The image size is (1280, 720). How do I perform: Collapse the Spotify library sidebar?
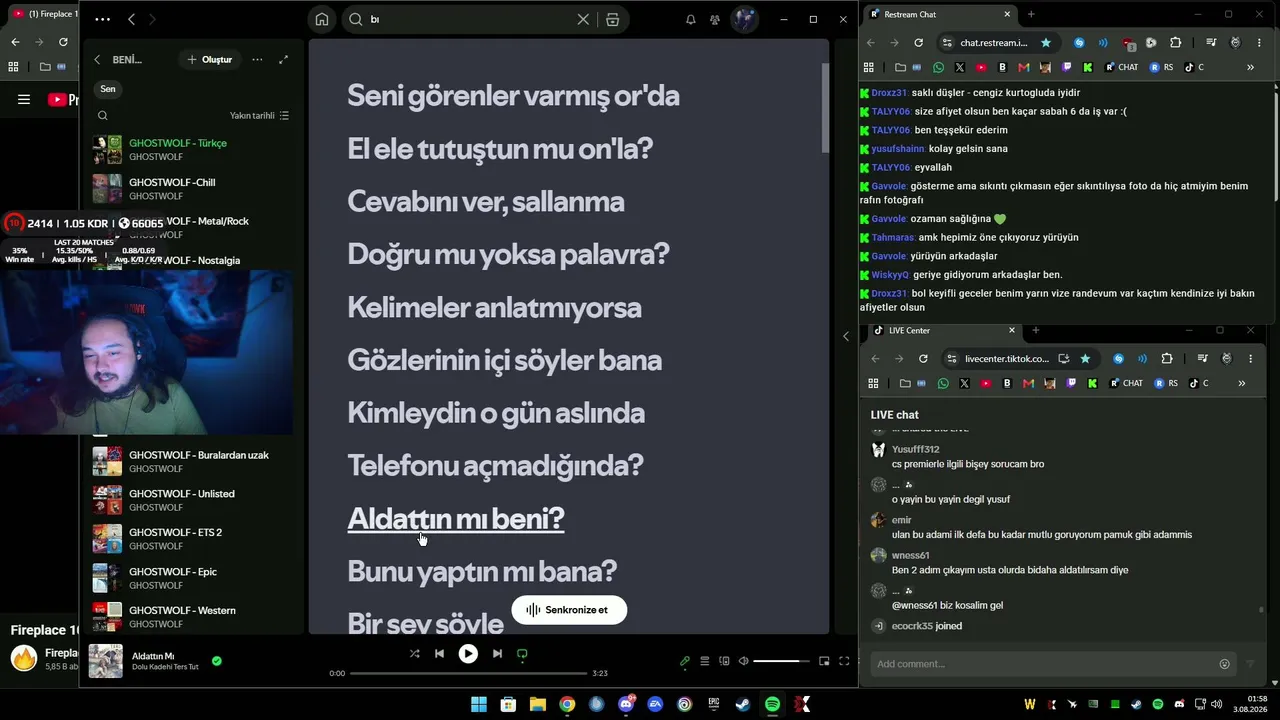[x=97, y=60]
